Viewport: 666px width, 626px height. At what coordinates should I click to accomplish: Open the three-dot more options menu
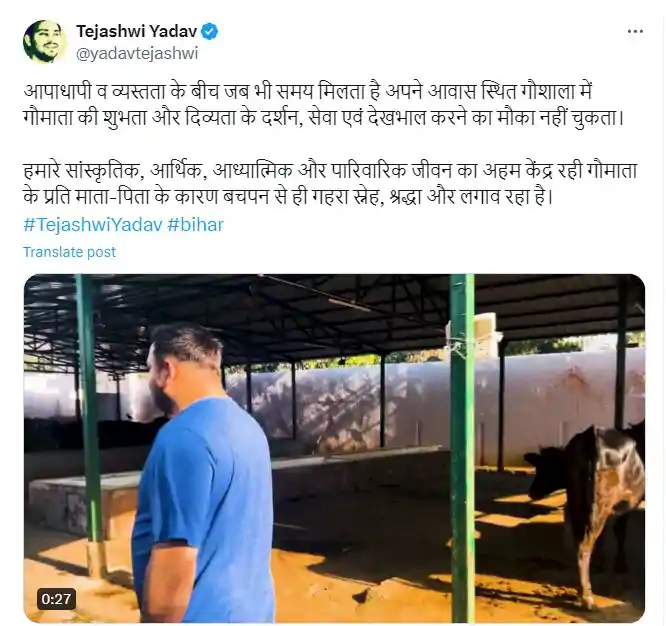[x=635, y=31]
